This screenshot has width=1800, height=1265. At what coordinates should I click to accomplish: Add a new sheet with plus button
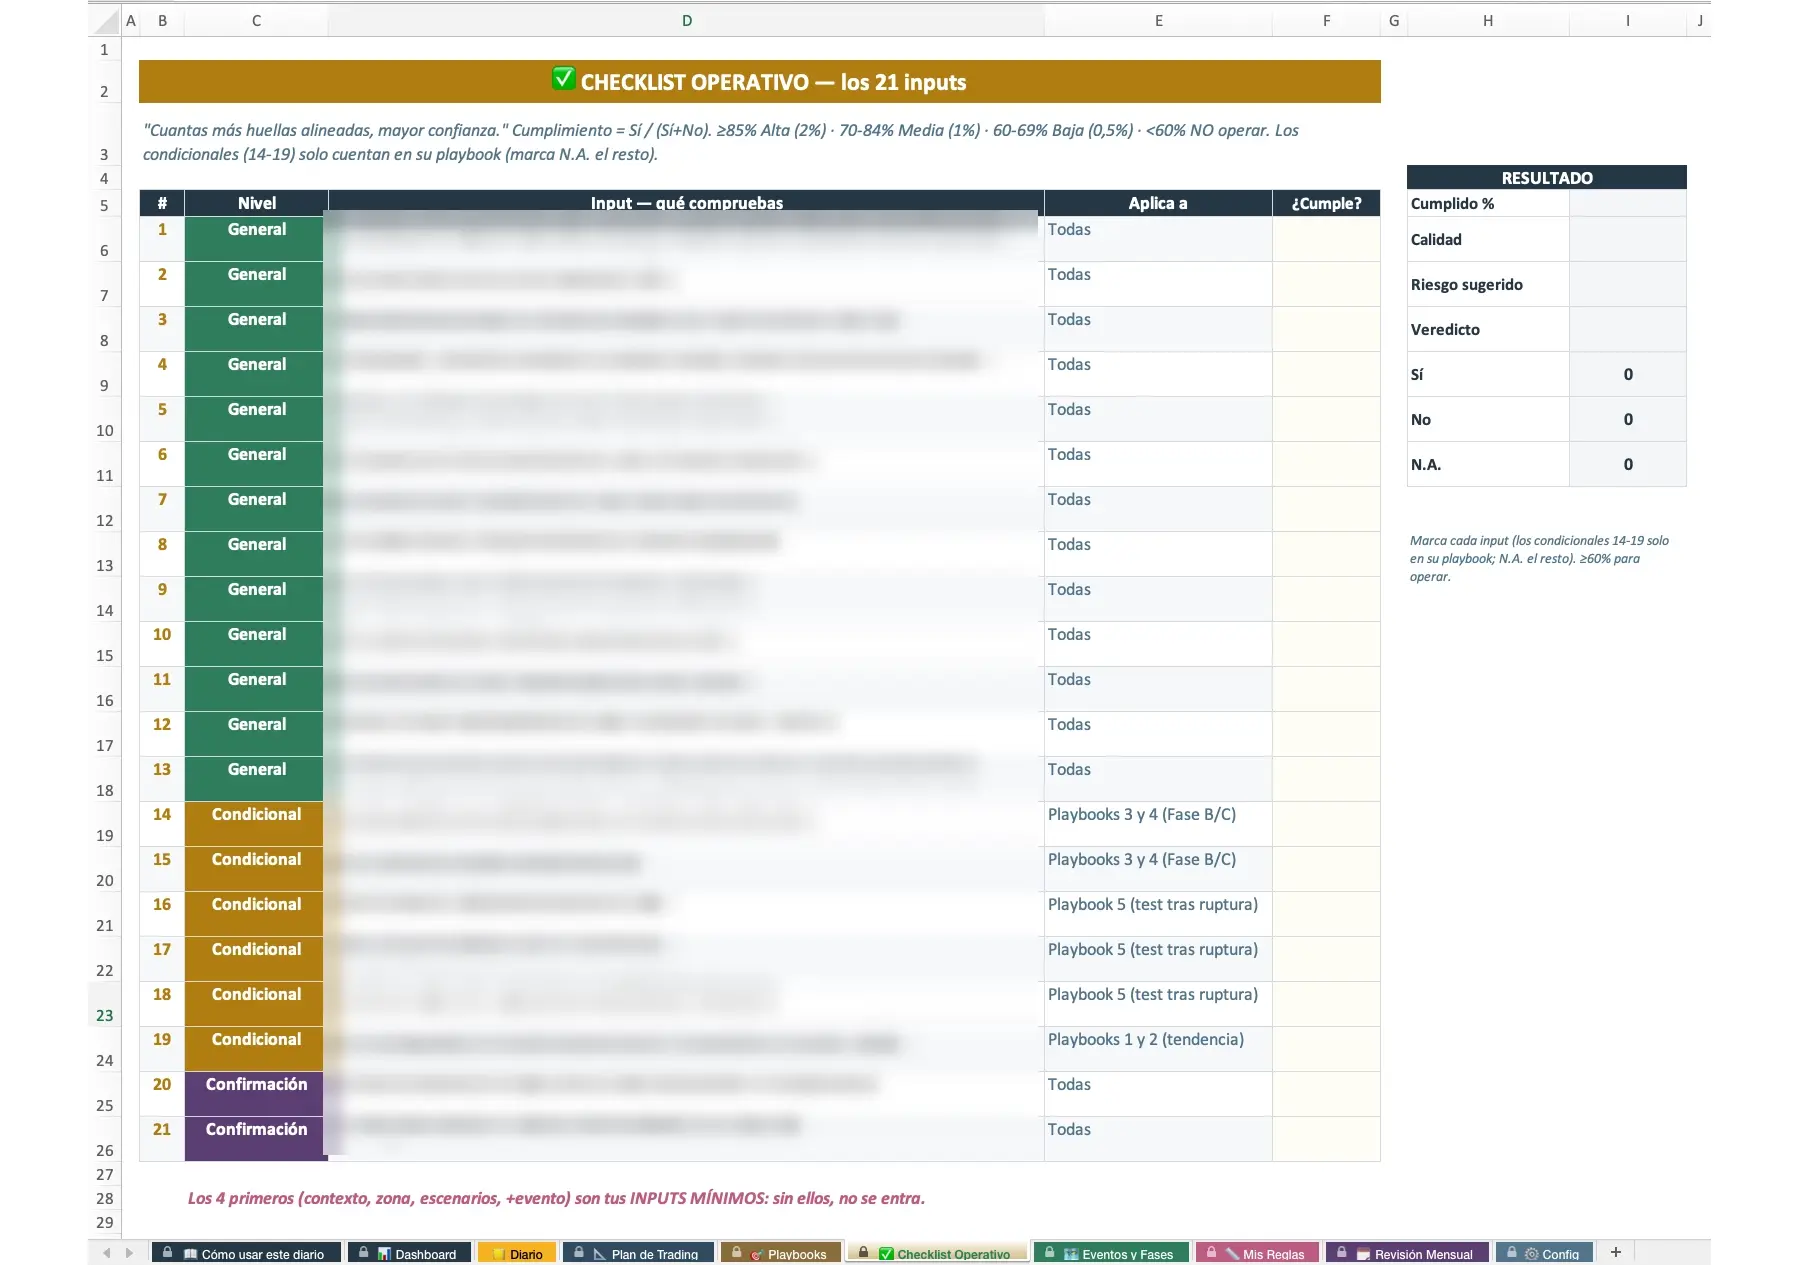(x=1615, y=1252)
